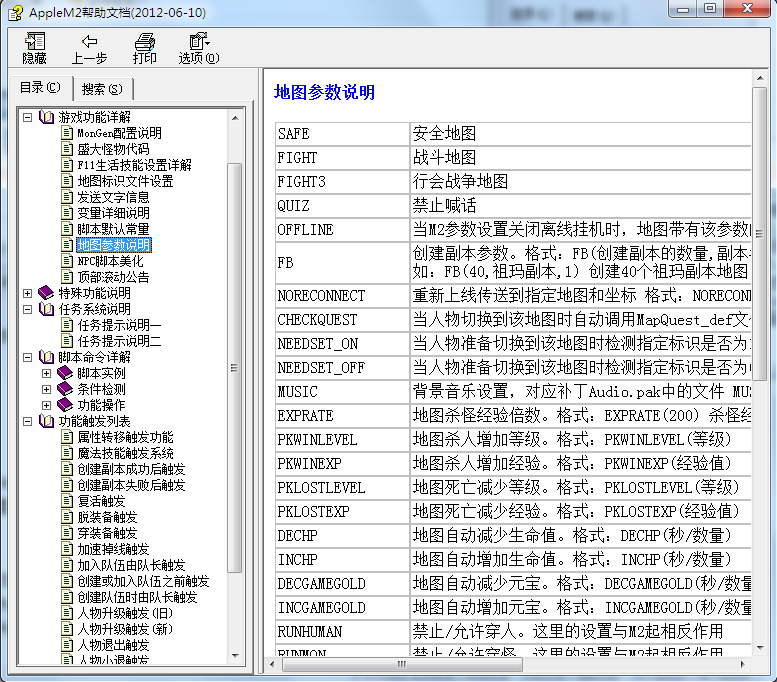The width and height of the screenshot is (777, 682).
Task: Click the page icon beside NPC脚本美化
Action: coord(67,261)
